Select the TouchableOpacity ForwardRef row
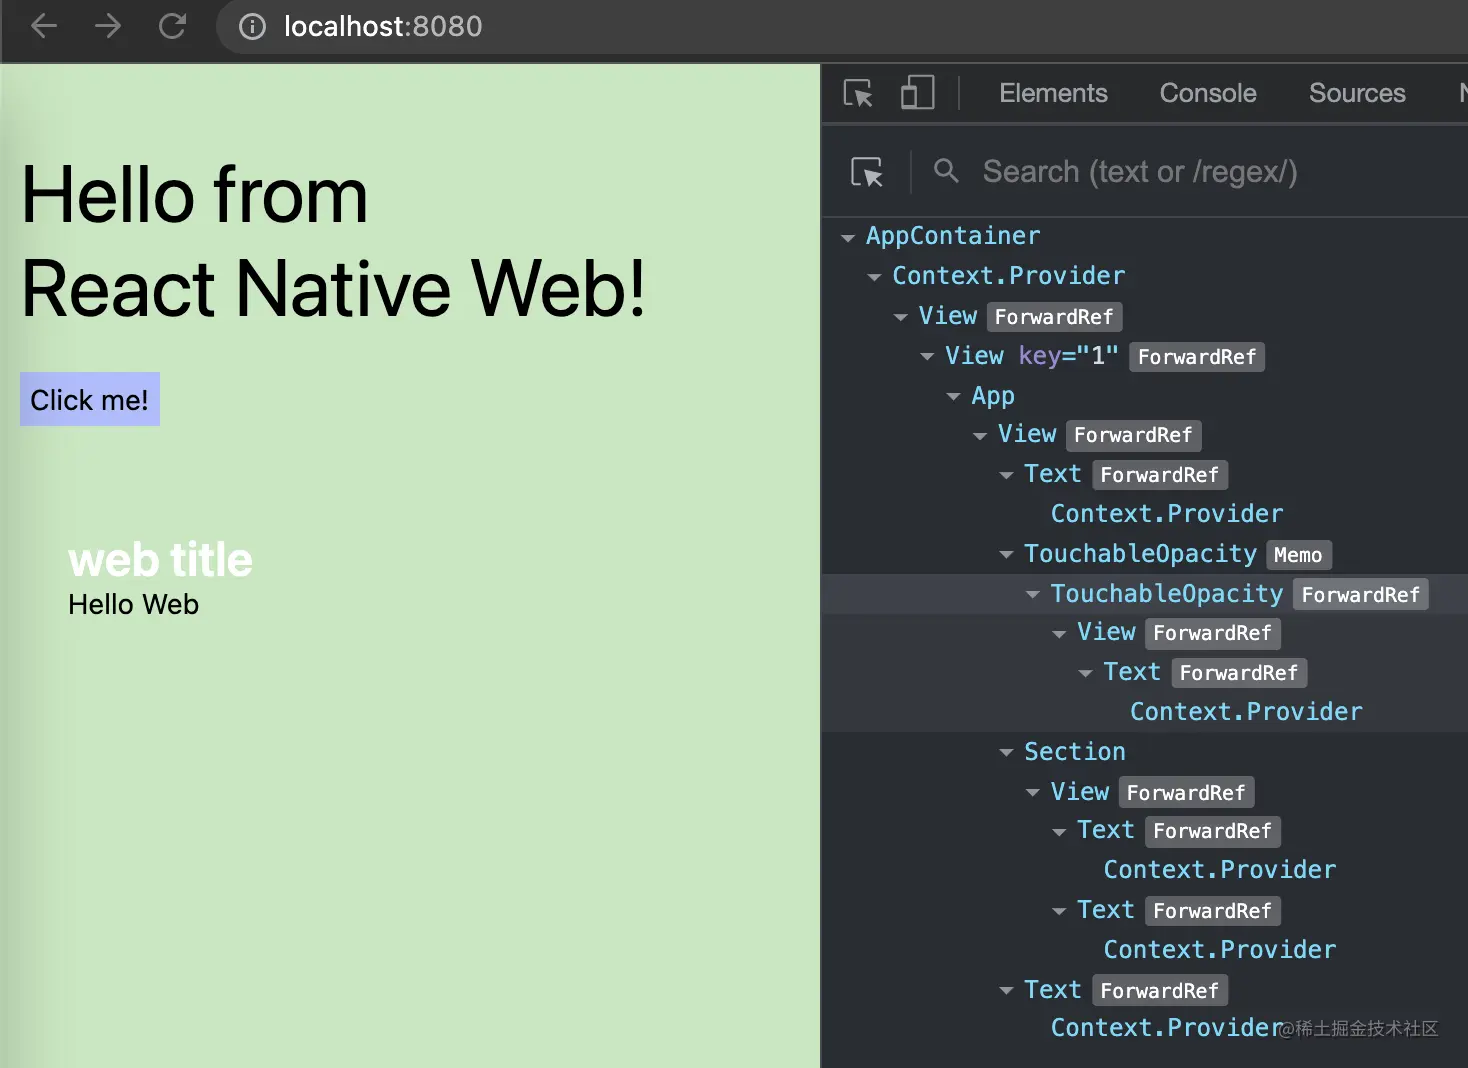The width and height of the screenshot is (1468, 1068). click(x=1166, y=594)
